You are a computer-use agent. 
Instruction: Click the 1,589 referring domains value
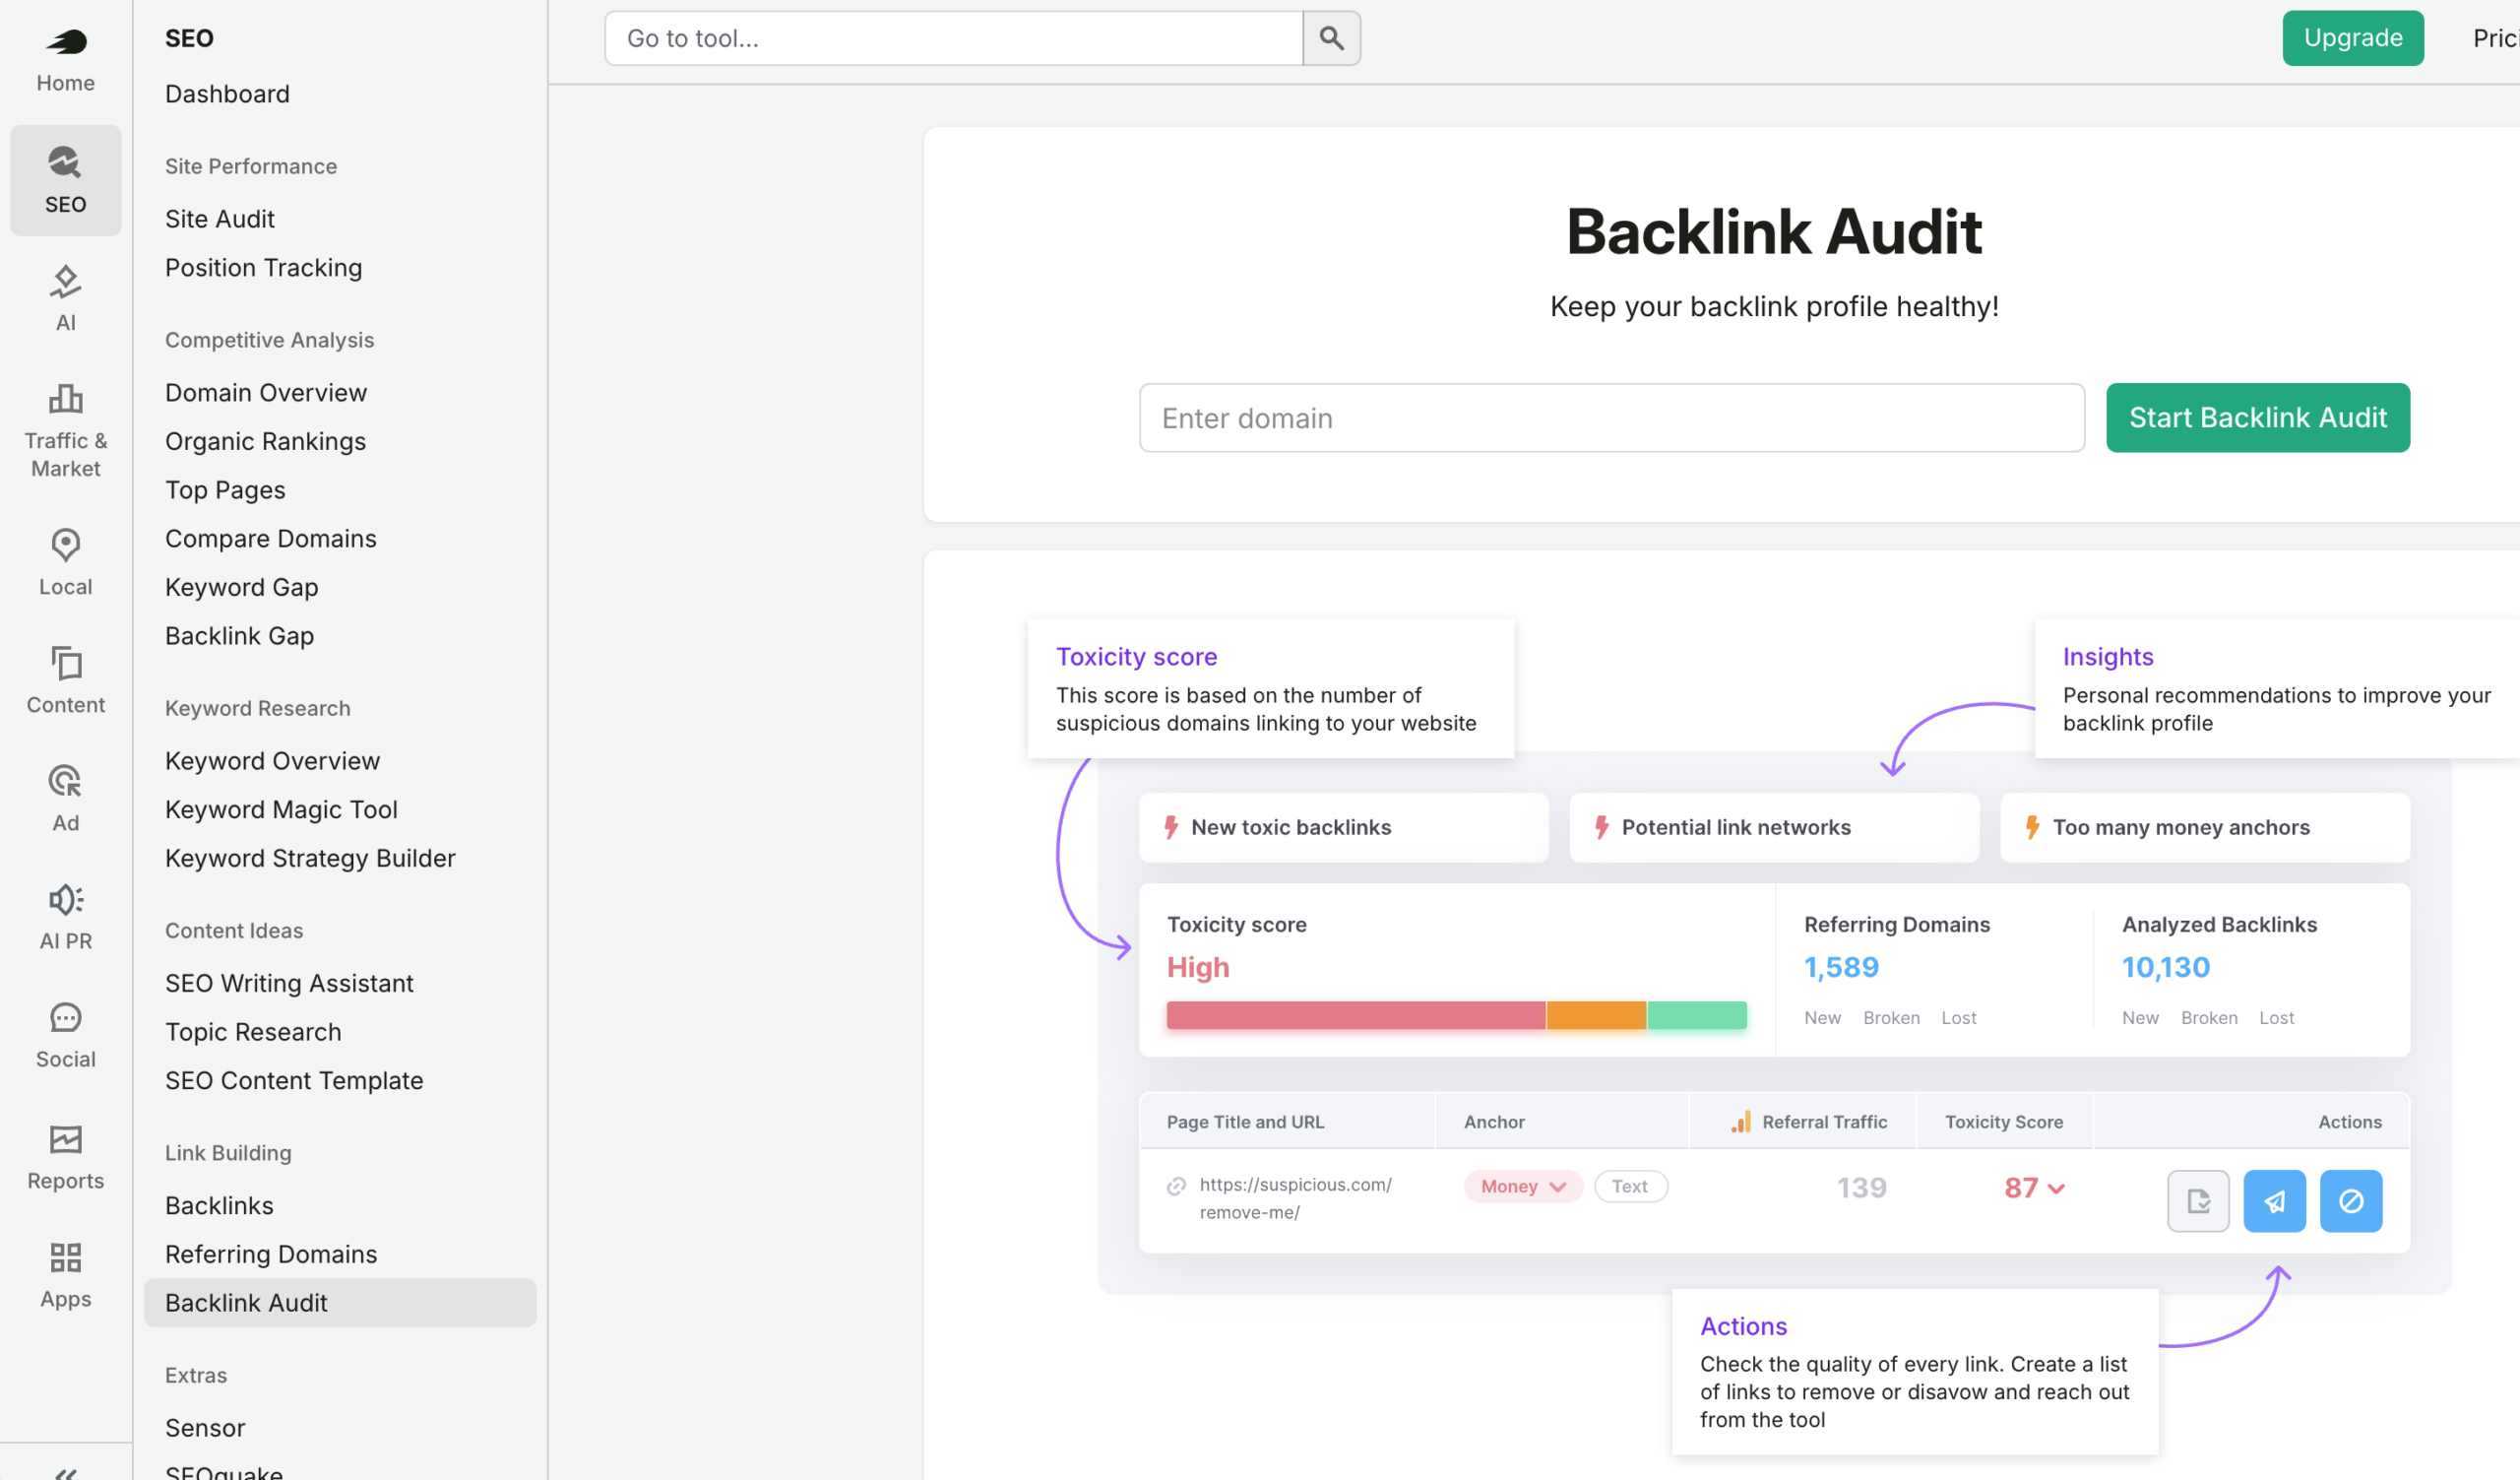(1841, 967)
